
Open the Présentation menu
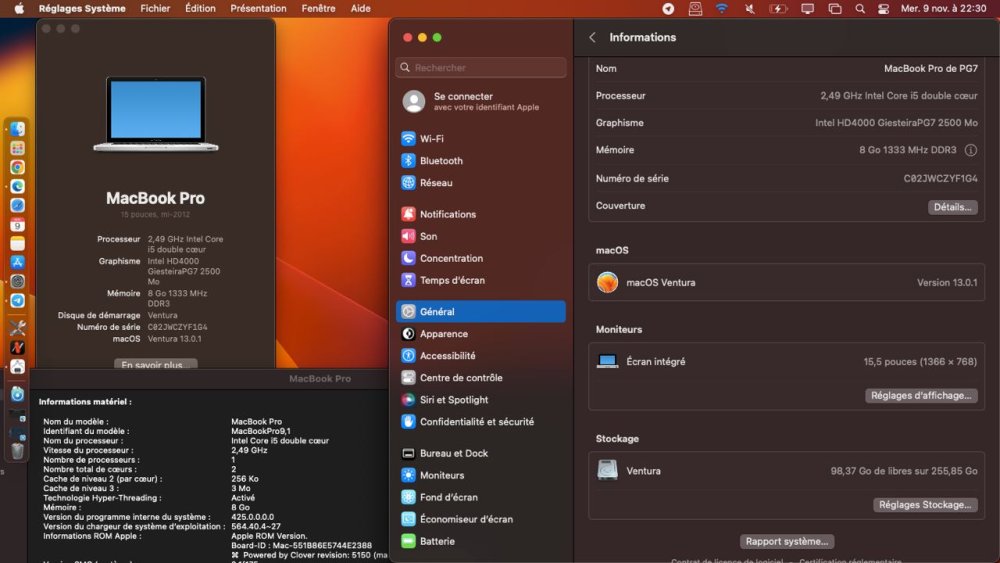(258, 8)
